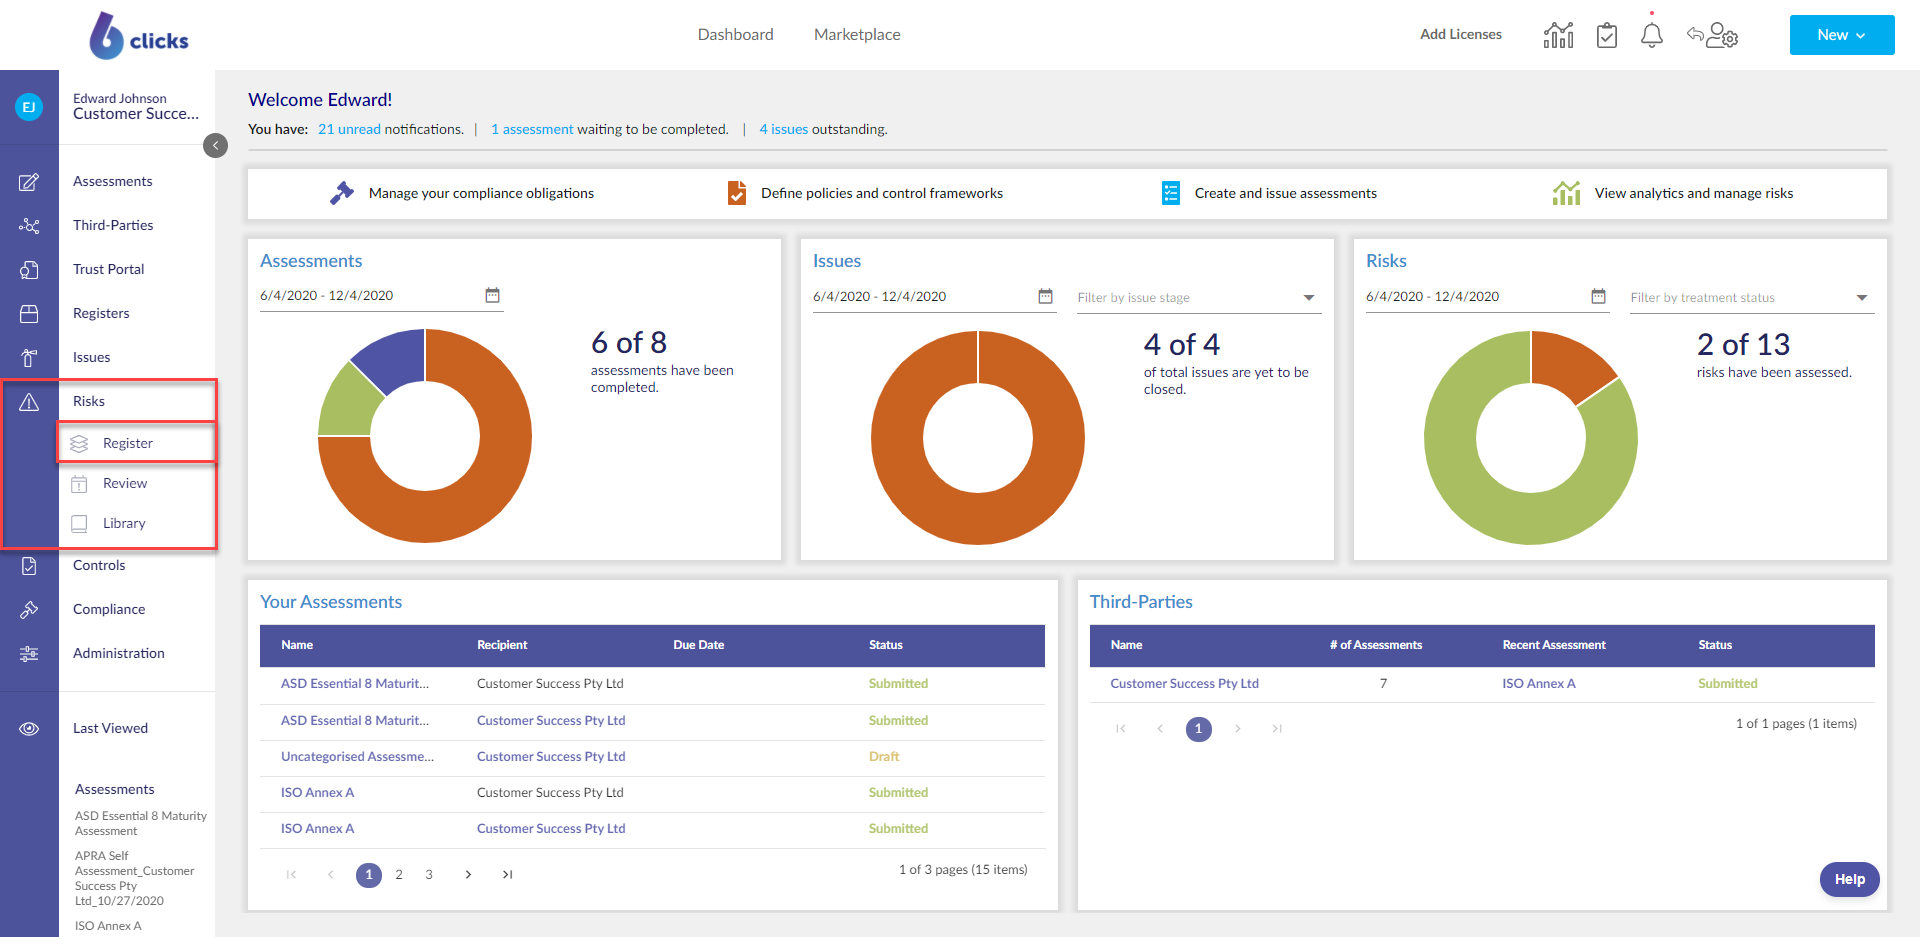1920x937 pixels.
Task: Sort Third-Parties table by # of Assessments
Action: 1376,646
